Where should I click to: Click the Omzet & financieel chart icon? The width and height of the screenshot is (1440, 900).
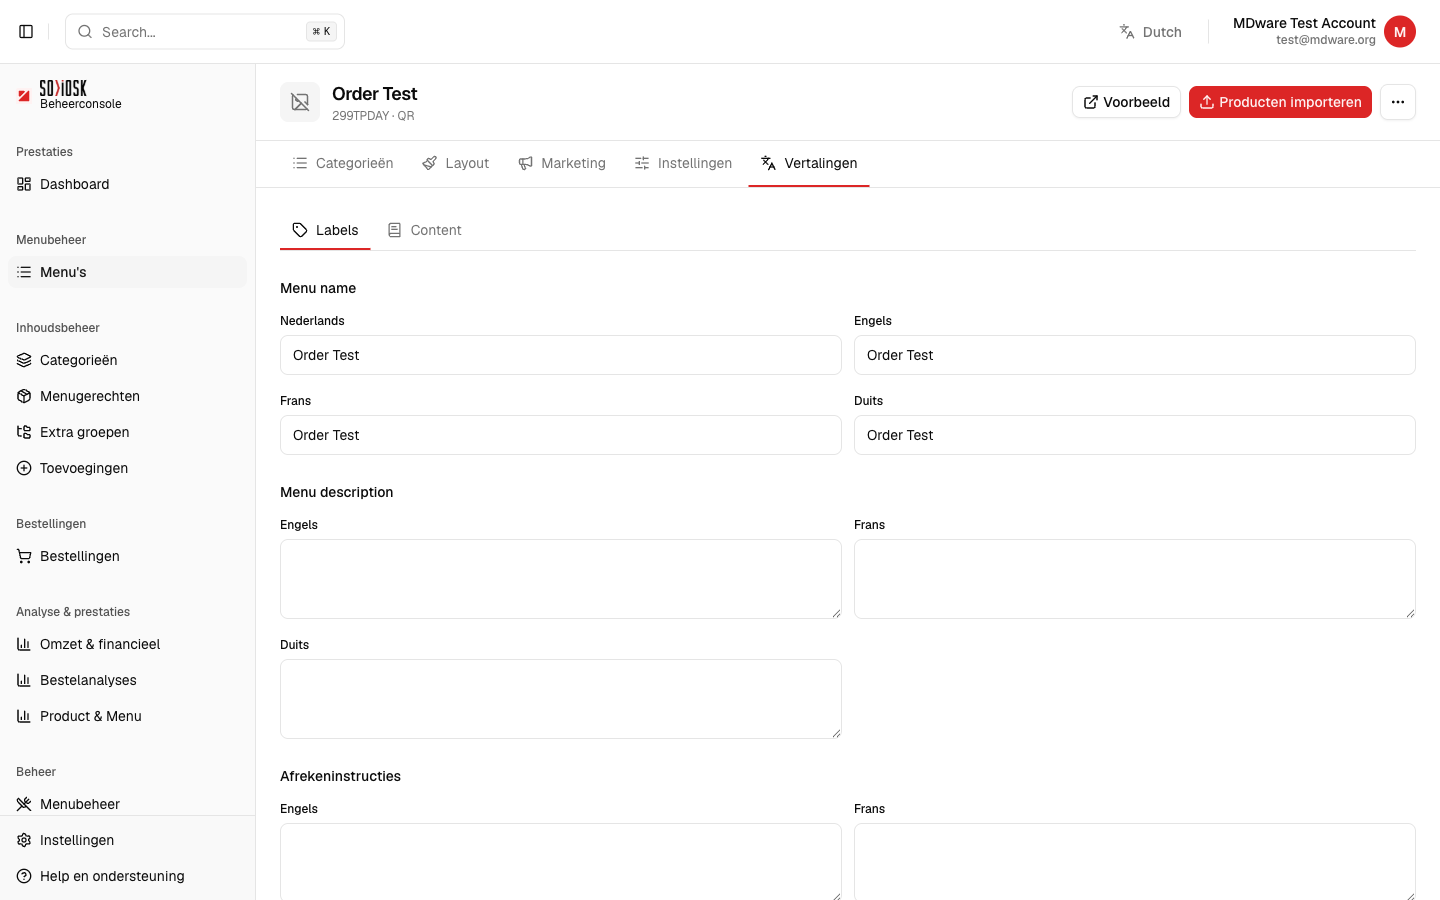[x=24, y=644]
